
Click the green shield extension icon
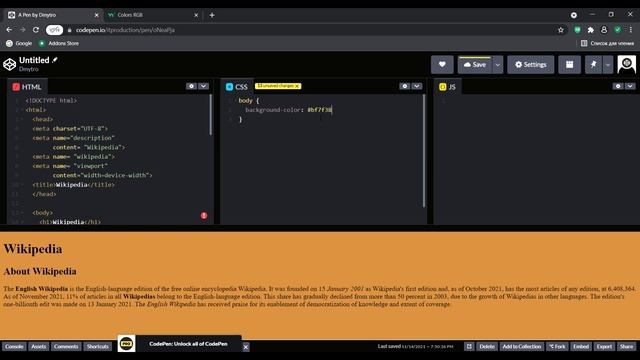618,30
